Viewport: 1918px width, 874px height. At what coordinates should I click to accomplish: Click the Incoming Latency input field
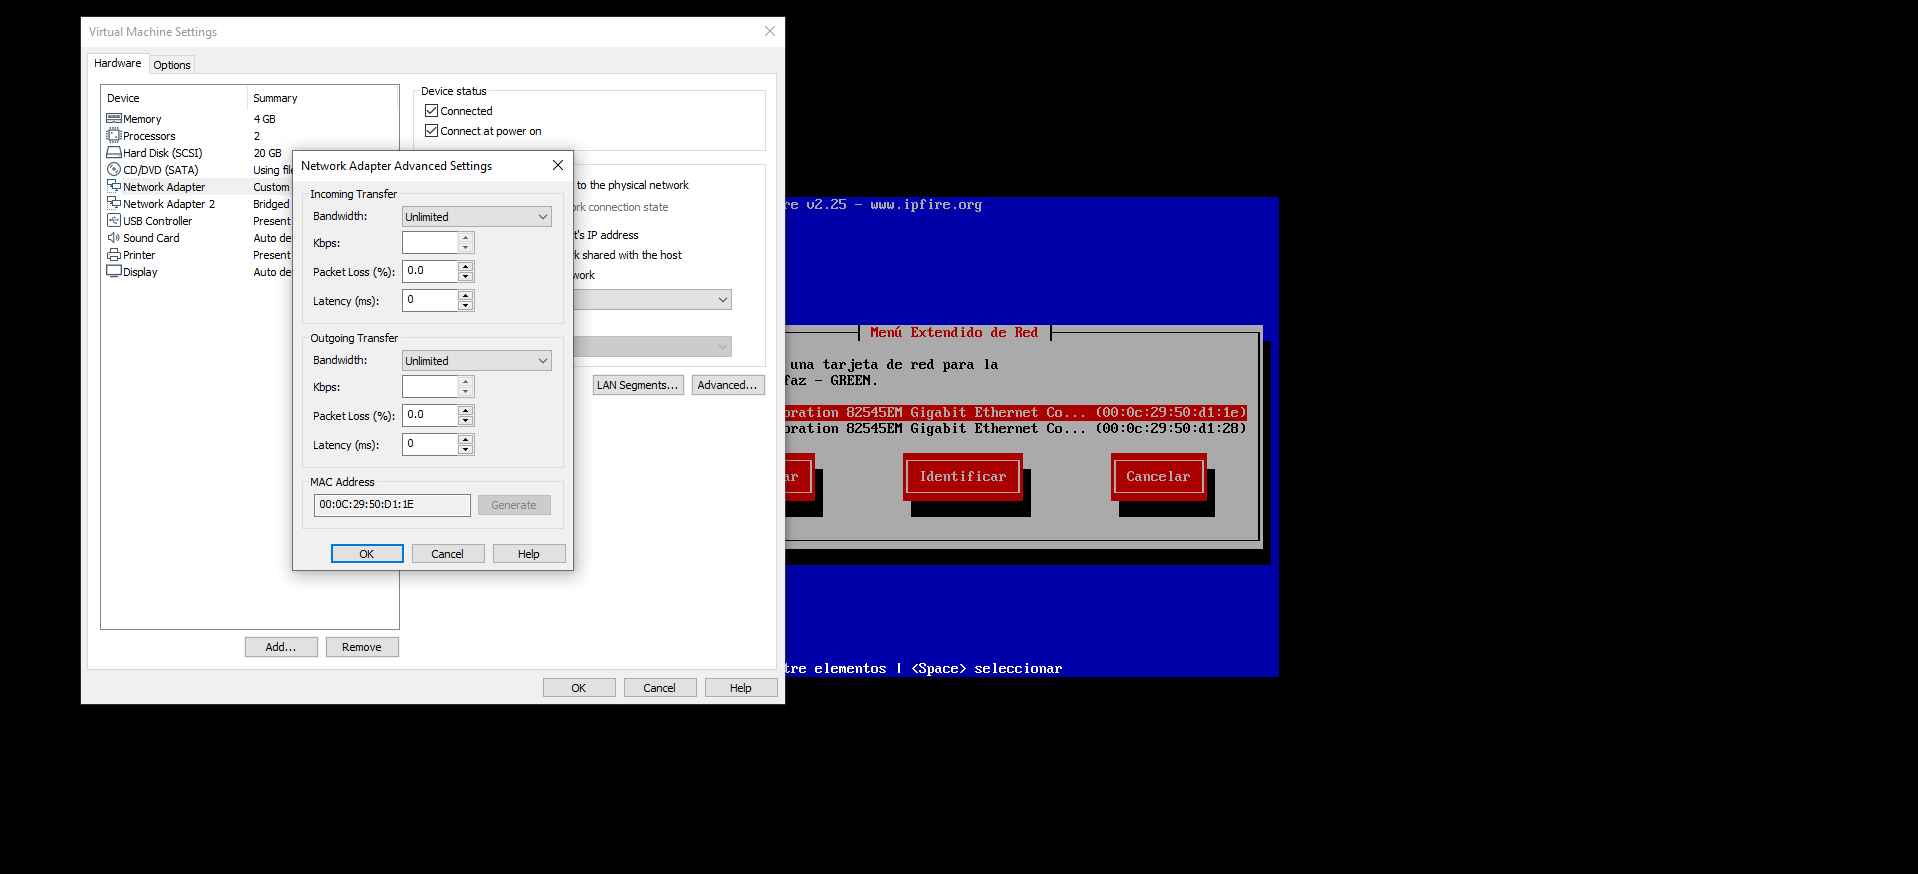[x=430, y=300]
